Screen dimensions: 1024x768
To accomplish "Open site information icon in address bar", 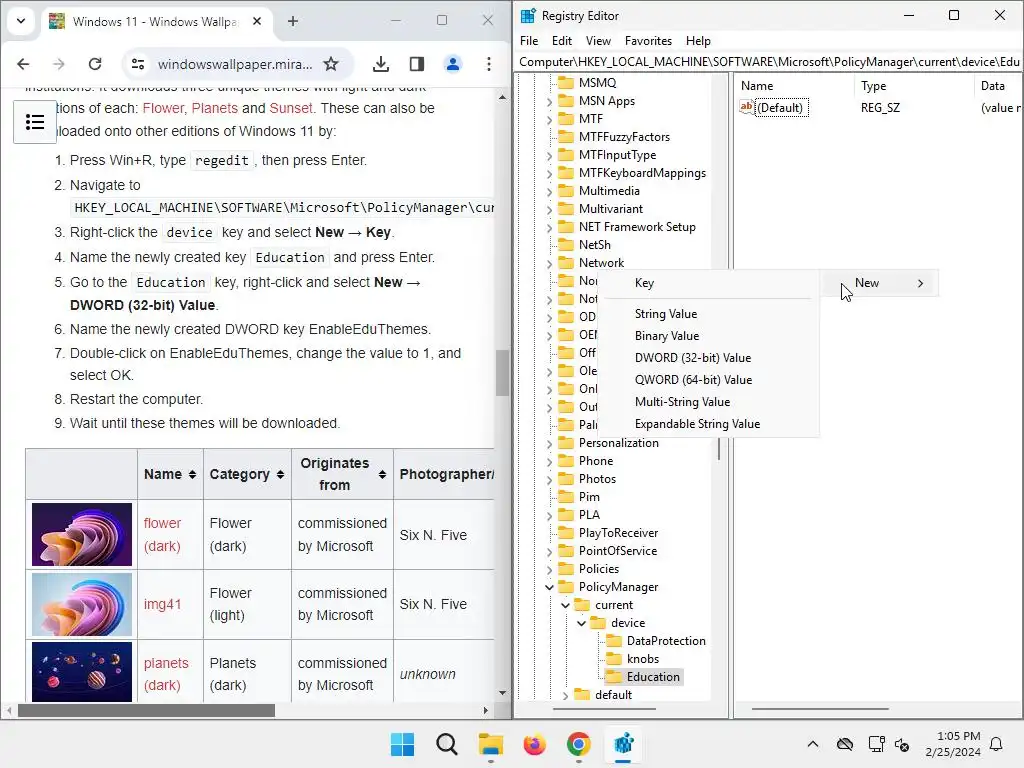I will (x=138, y=64).
